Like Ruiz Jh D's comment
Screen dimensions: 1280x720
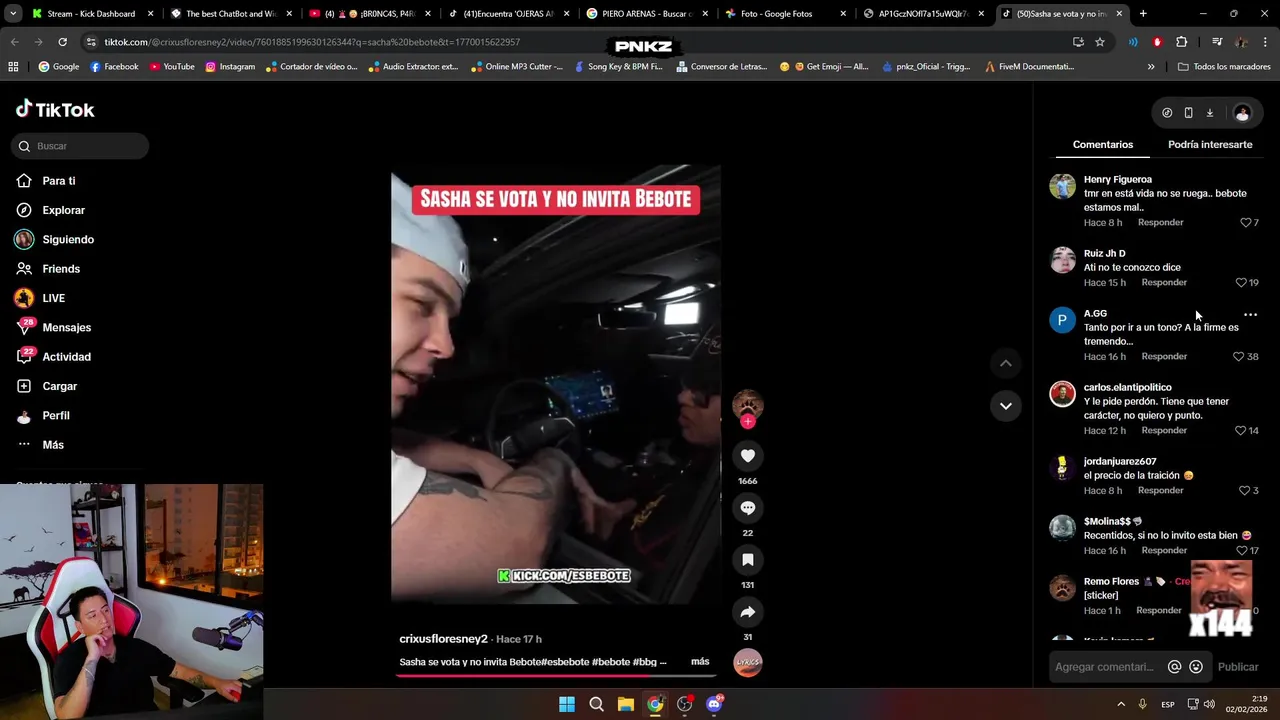[x=1241, y=283]
